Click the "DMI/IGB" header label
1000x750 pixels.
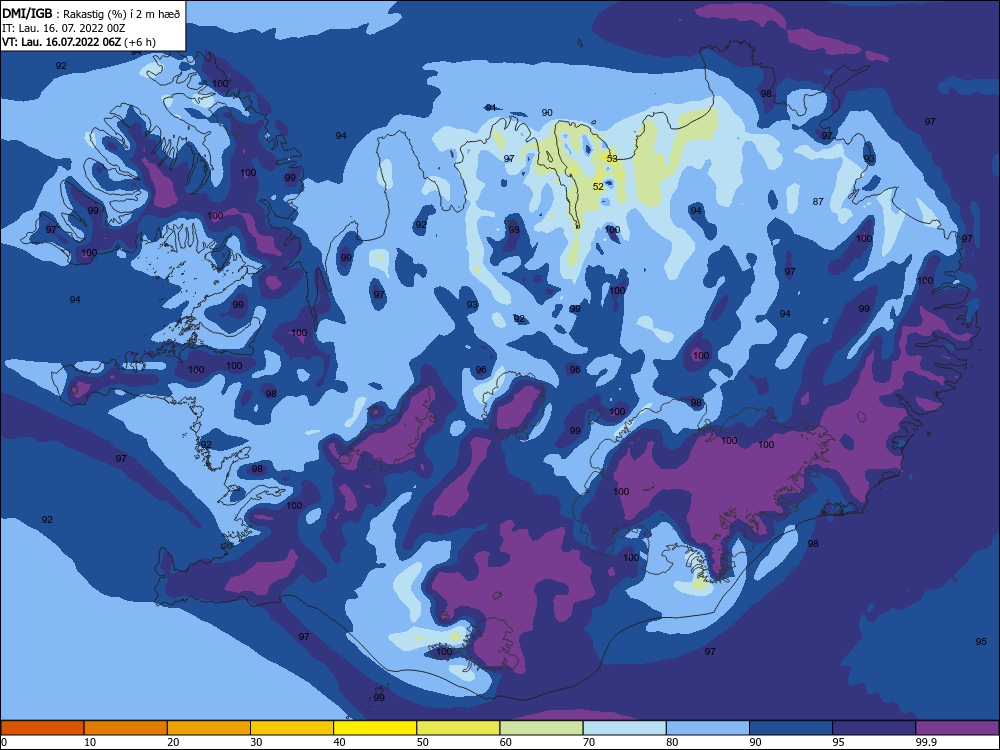pyautogui.click(x=27, y=13)
